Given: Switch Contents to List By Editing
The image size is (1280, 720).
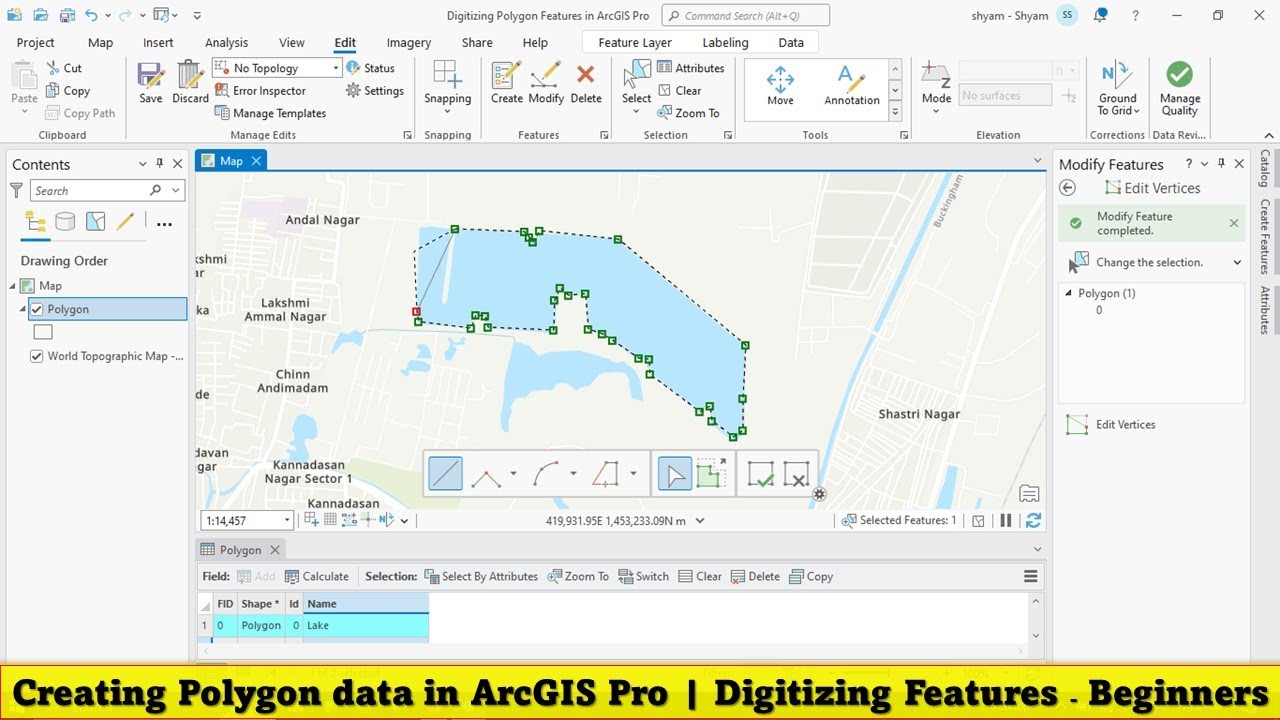Looking at the screenshot, I should click(x=125, y=222).
